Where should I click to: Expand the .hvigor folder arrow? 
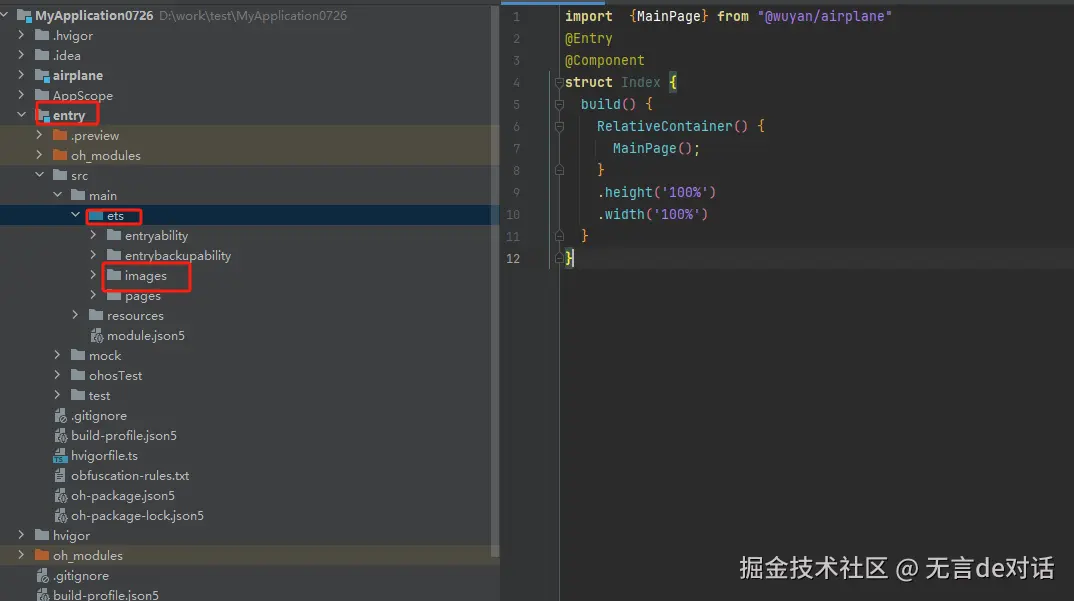pyautogui.click(x=21, y=34)
